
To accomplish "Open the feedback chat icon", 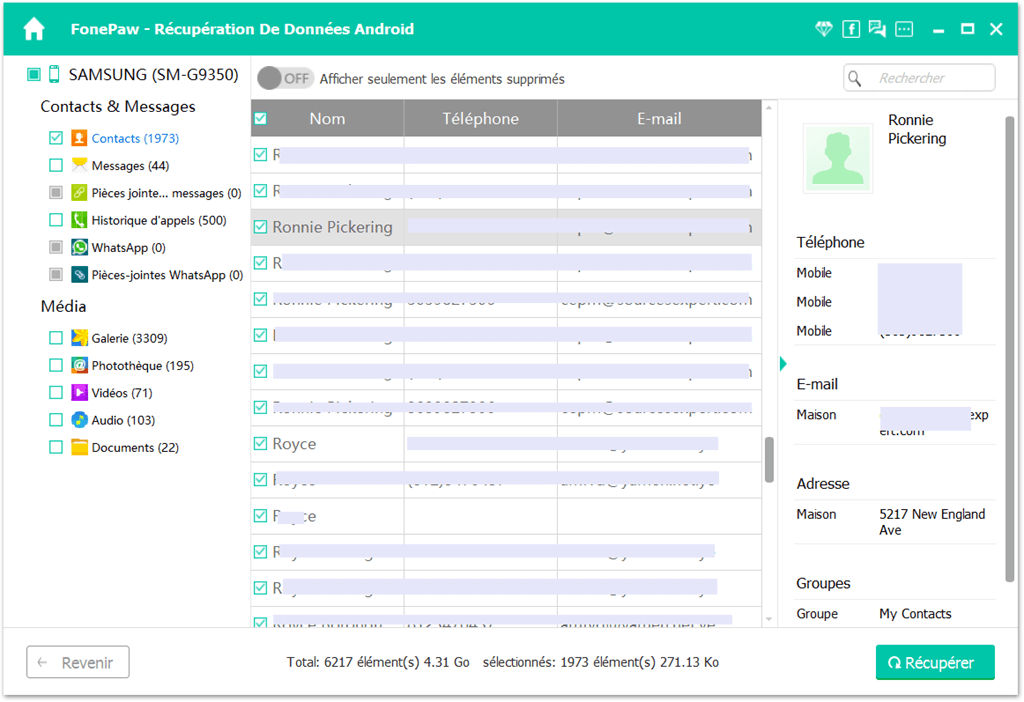I will [877, 28].
